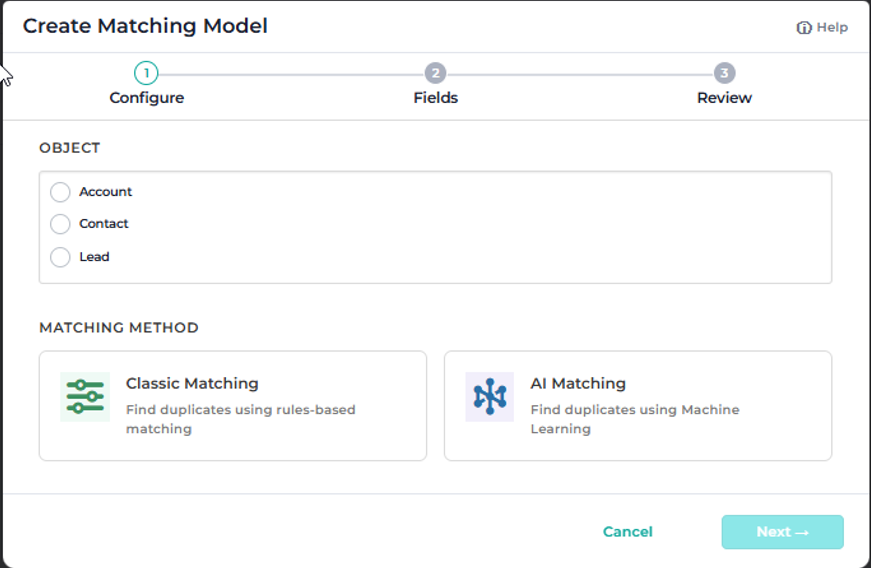Viewport: 871px width, 568px height.
Task: Click the Next button
Action: (x=783, y=532)
